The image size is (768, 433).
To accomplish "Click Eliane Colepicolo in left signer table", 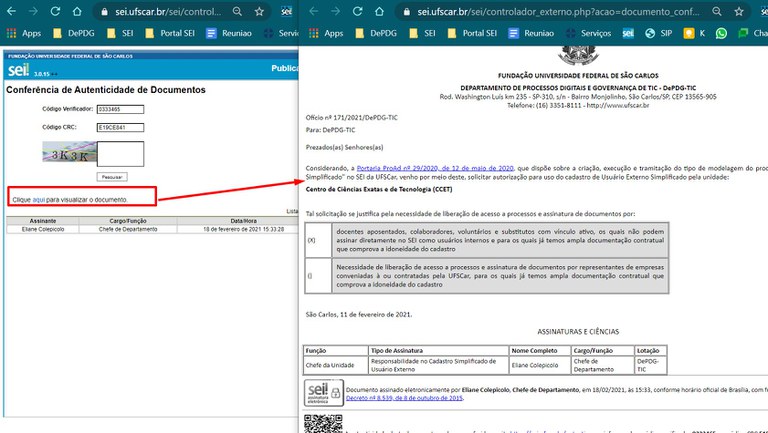I will (x=43, y=229).
